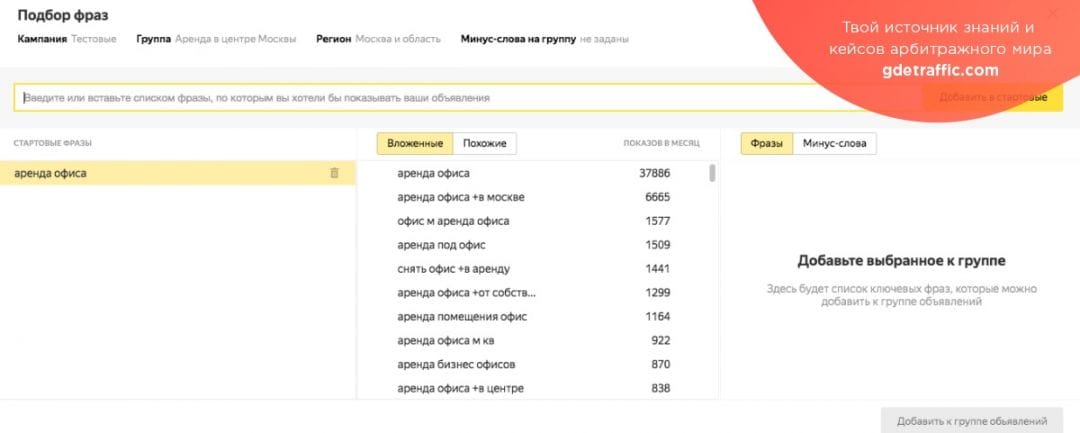This screenshot has width=1080, height=433.
Task: Click the Регион value Москва и область
Action: pos(398,39)
